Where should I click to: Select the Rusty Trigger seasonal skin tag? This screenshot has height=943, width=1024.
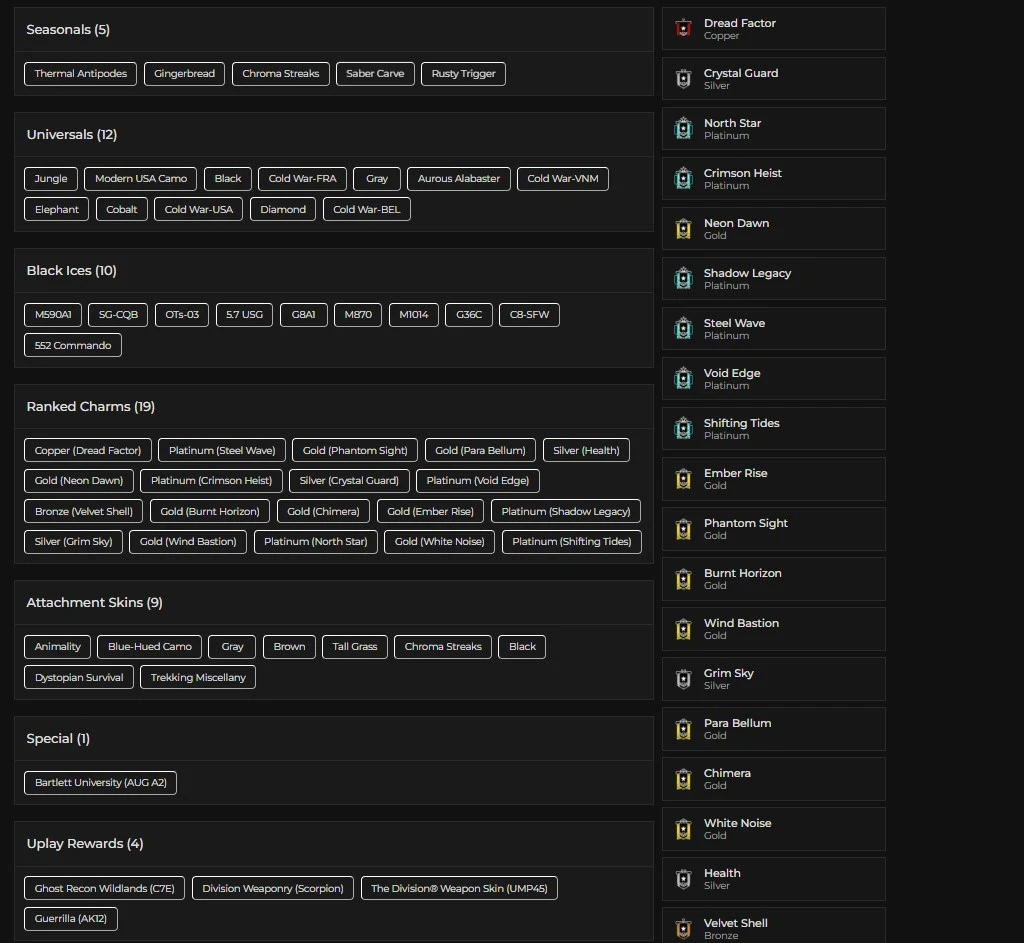click(x=463, y=74)
